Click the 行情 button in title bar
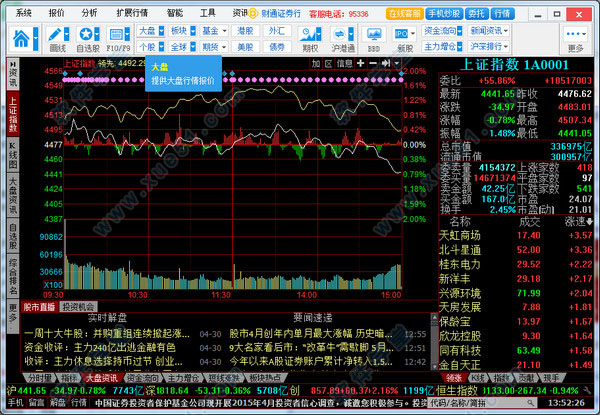The image size is (600, 415). click(502, 14)
